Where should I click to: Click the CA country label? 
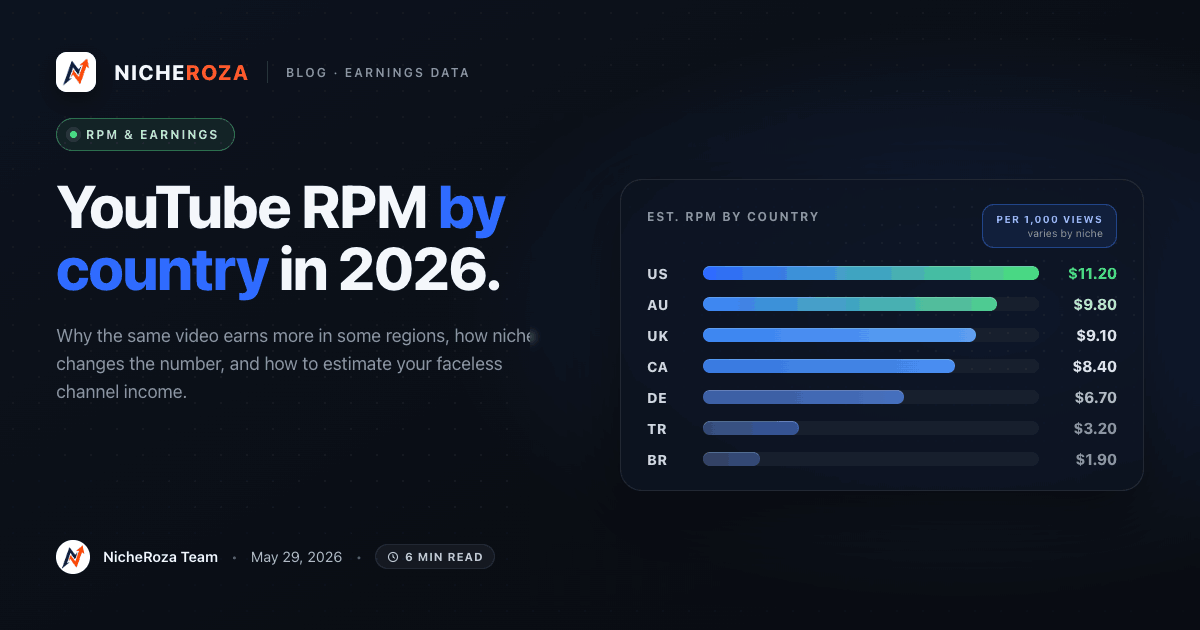click(x=657, y=366)
